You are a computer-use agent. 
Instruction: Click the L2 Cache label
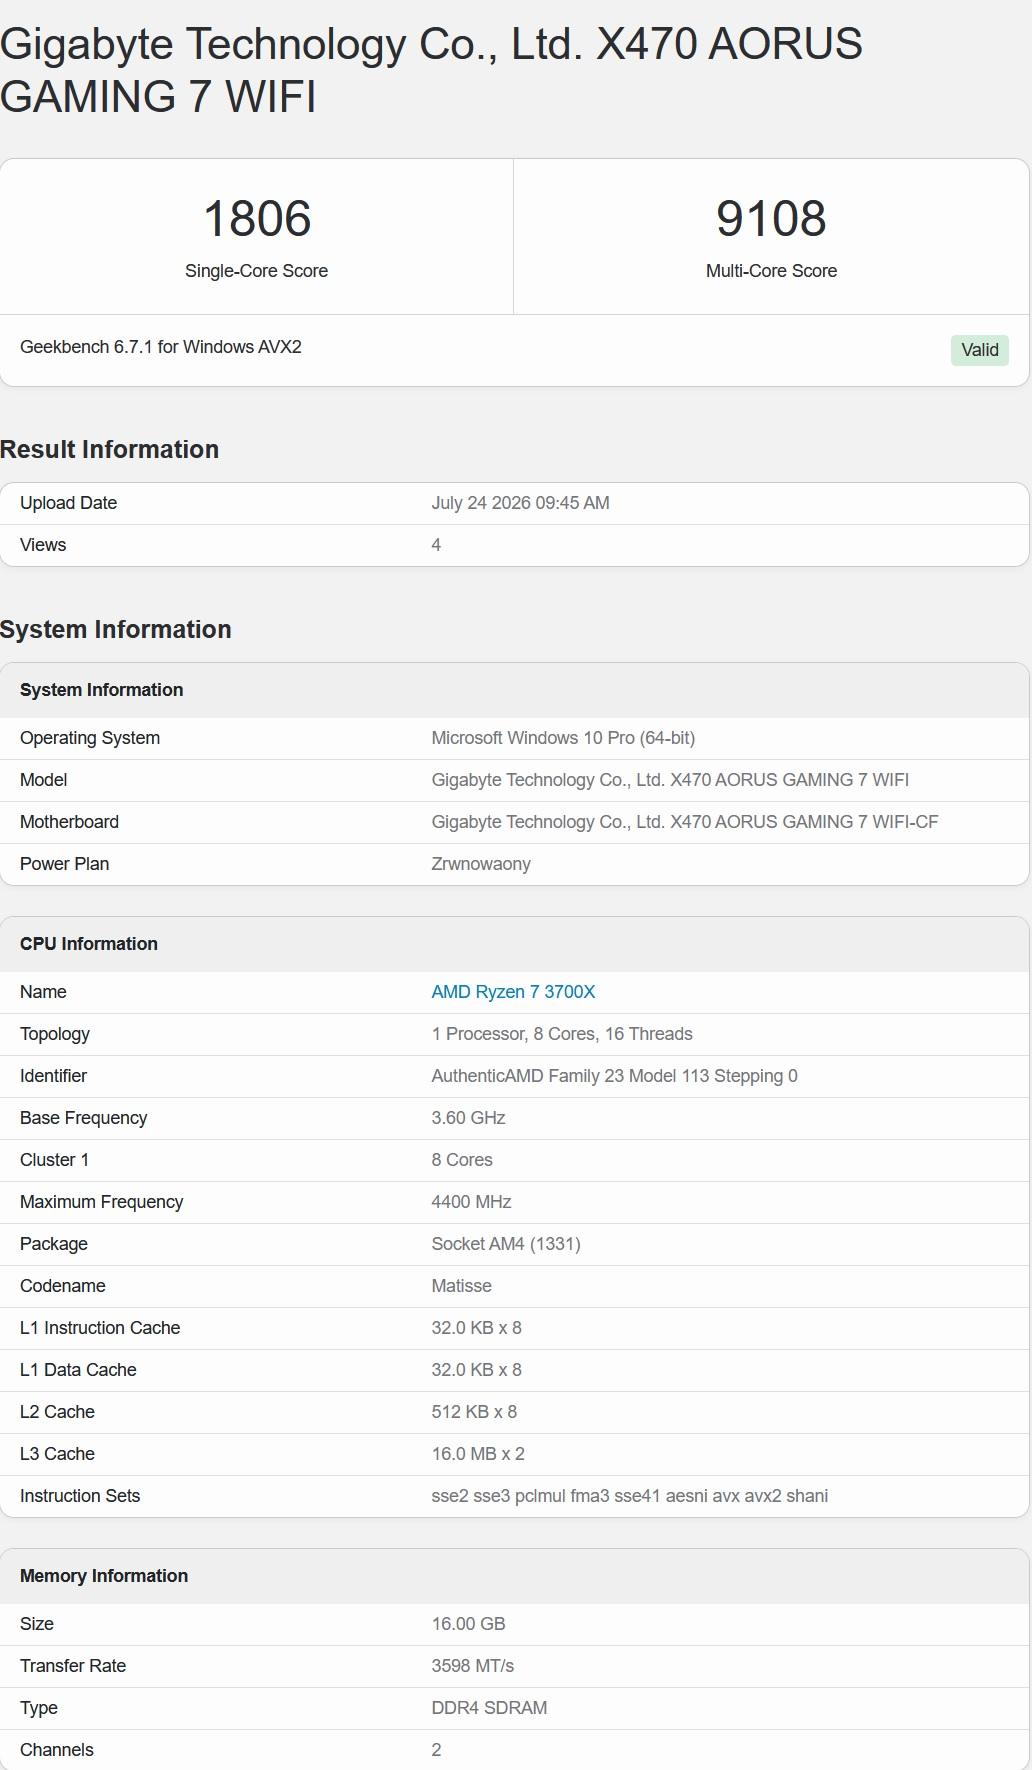tap(57, 1412)
